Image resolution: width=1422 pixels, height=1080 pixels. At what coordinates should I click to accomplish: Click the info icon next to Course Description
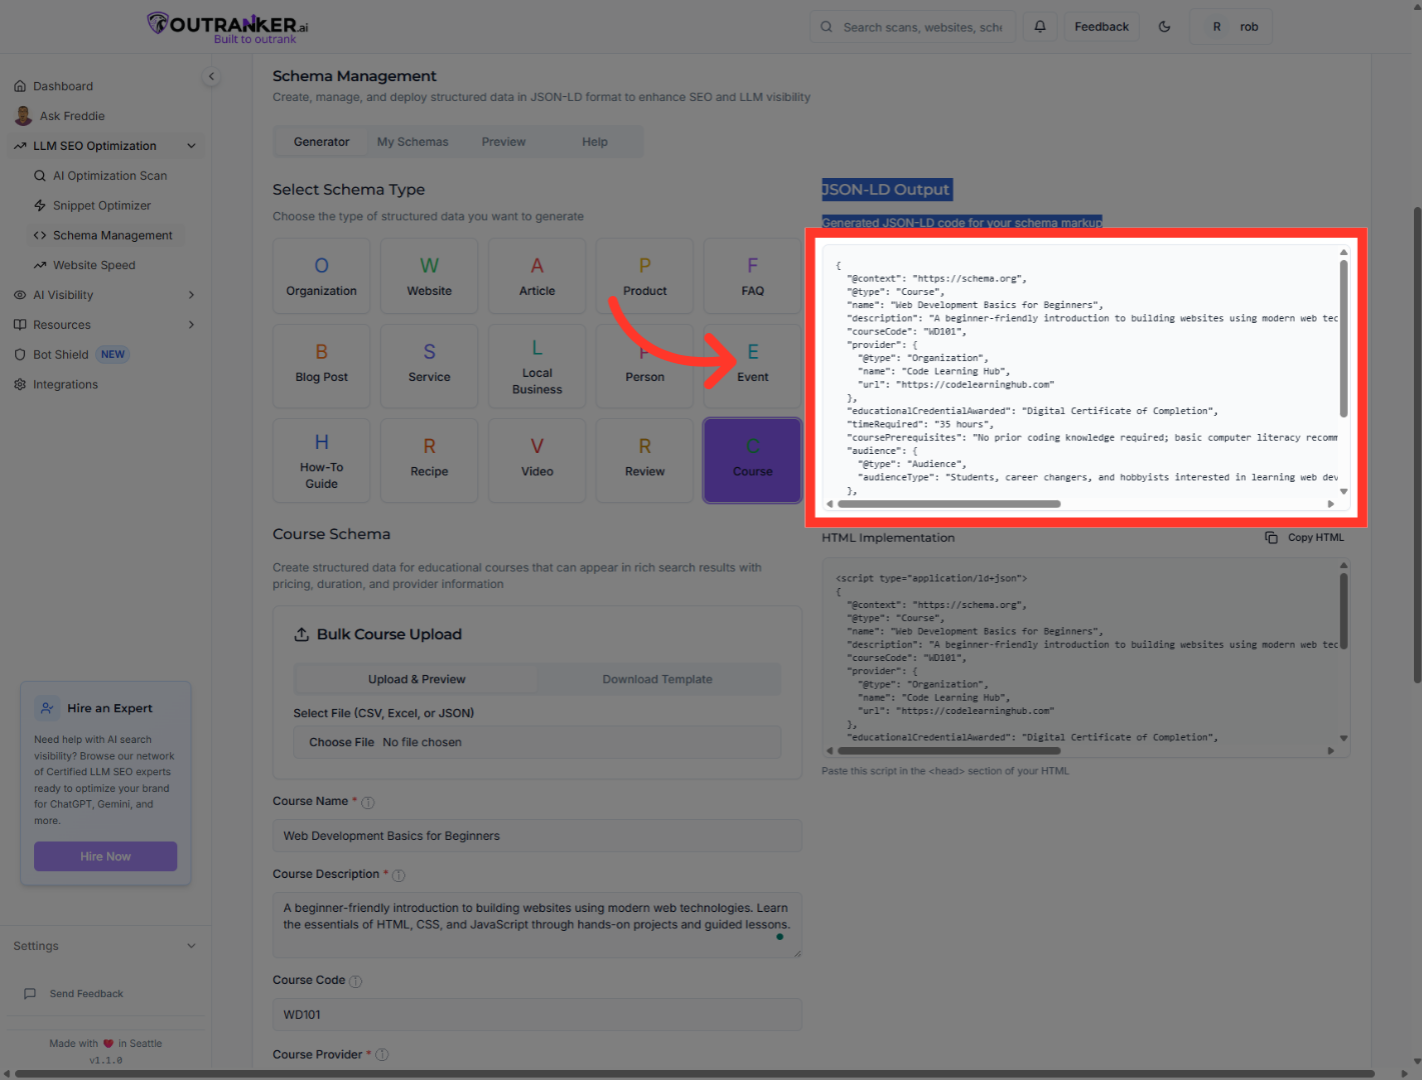(x=398, y=876)
